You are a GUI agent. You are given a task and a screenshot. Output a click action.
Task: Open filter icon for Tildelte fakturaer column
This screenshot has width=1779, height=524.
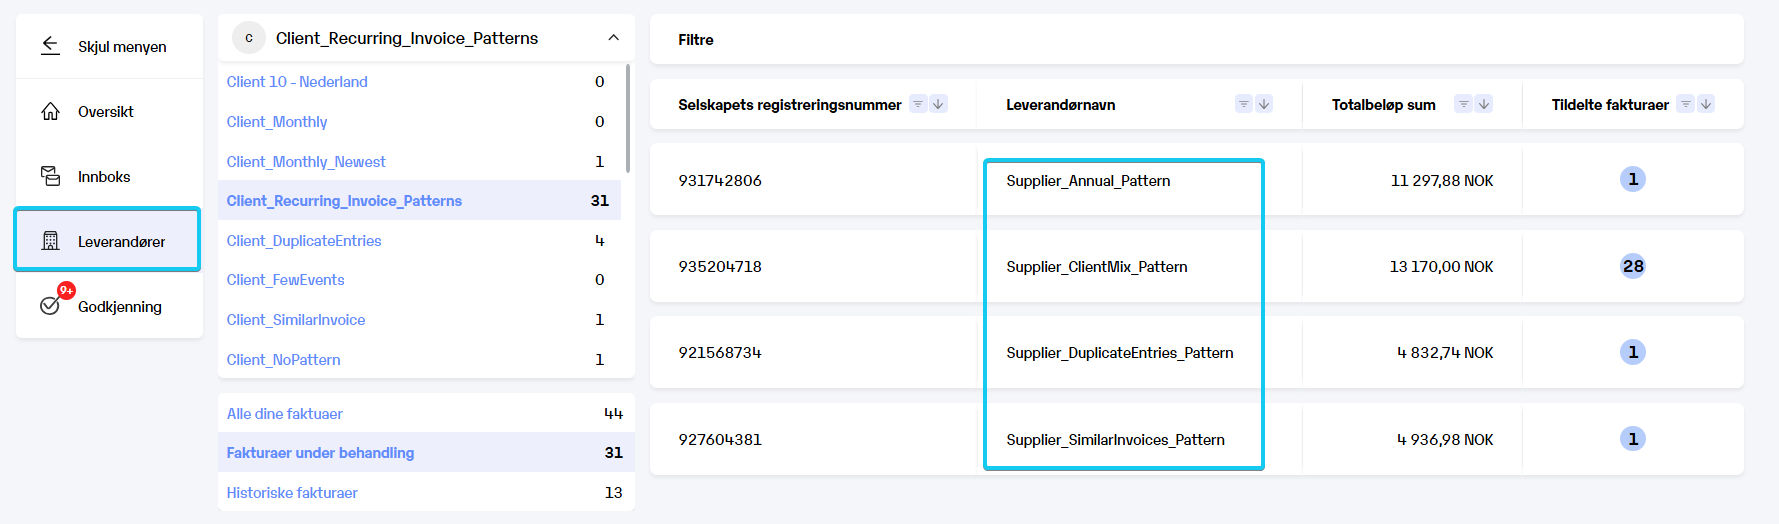click(x=1686, y=104)
